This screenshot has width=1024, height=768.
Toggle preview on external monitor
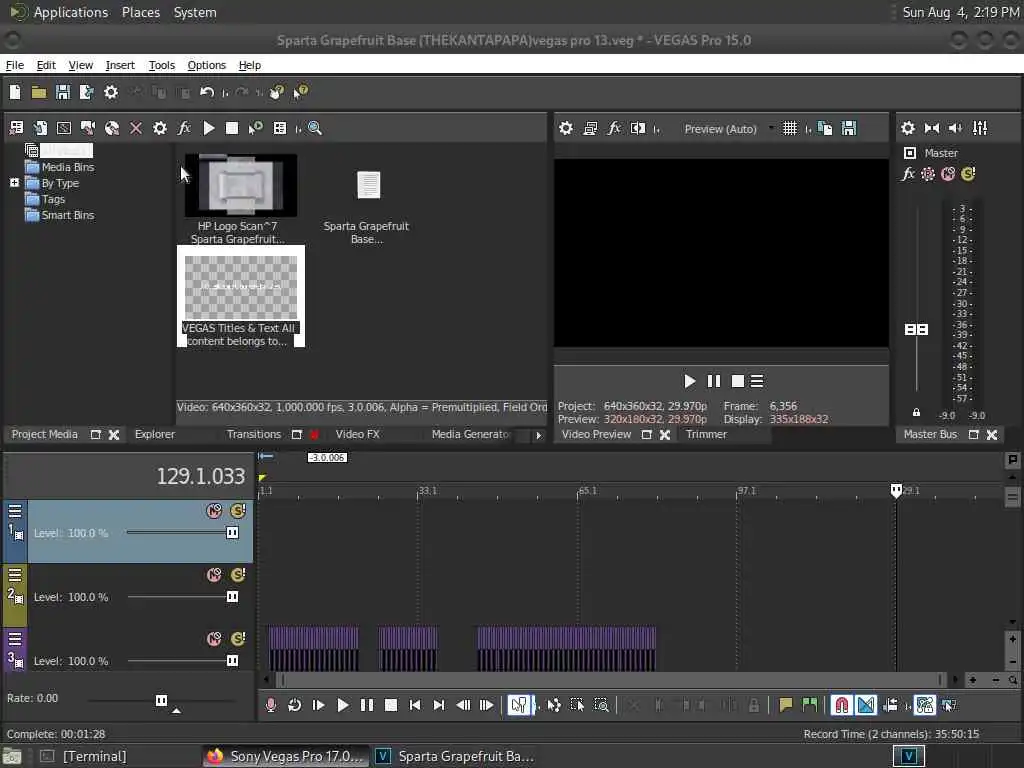pyautogui.click(x=590, y=128)
